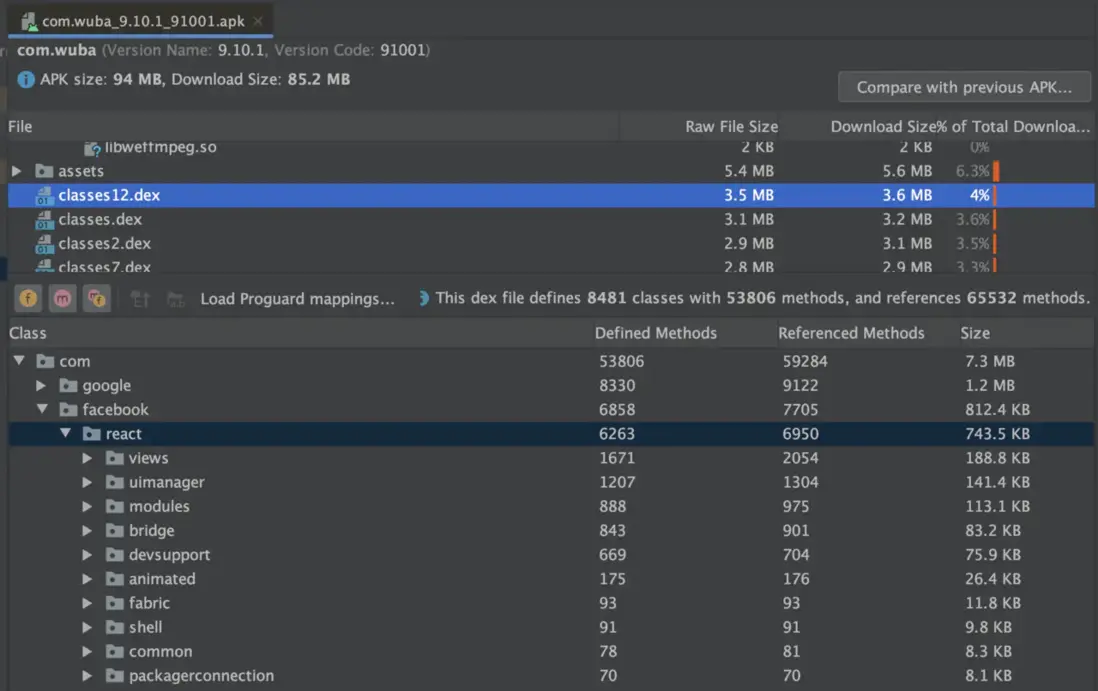Click the deobfuscate names toolbar icon
The height and width of the screenshot is (691, 1098).
point(176,298)
